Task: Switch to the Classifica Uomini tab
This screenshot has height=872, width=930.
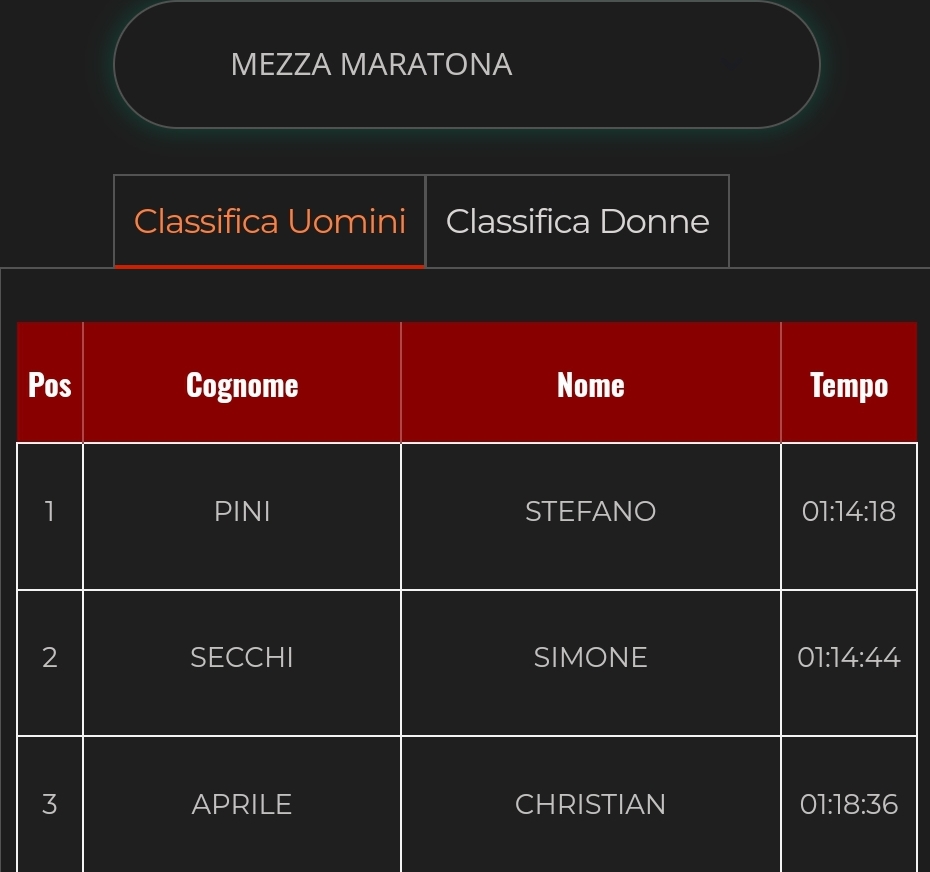Action: (270, 221)
